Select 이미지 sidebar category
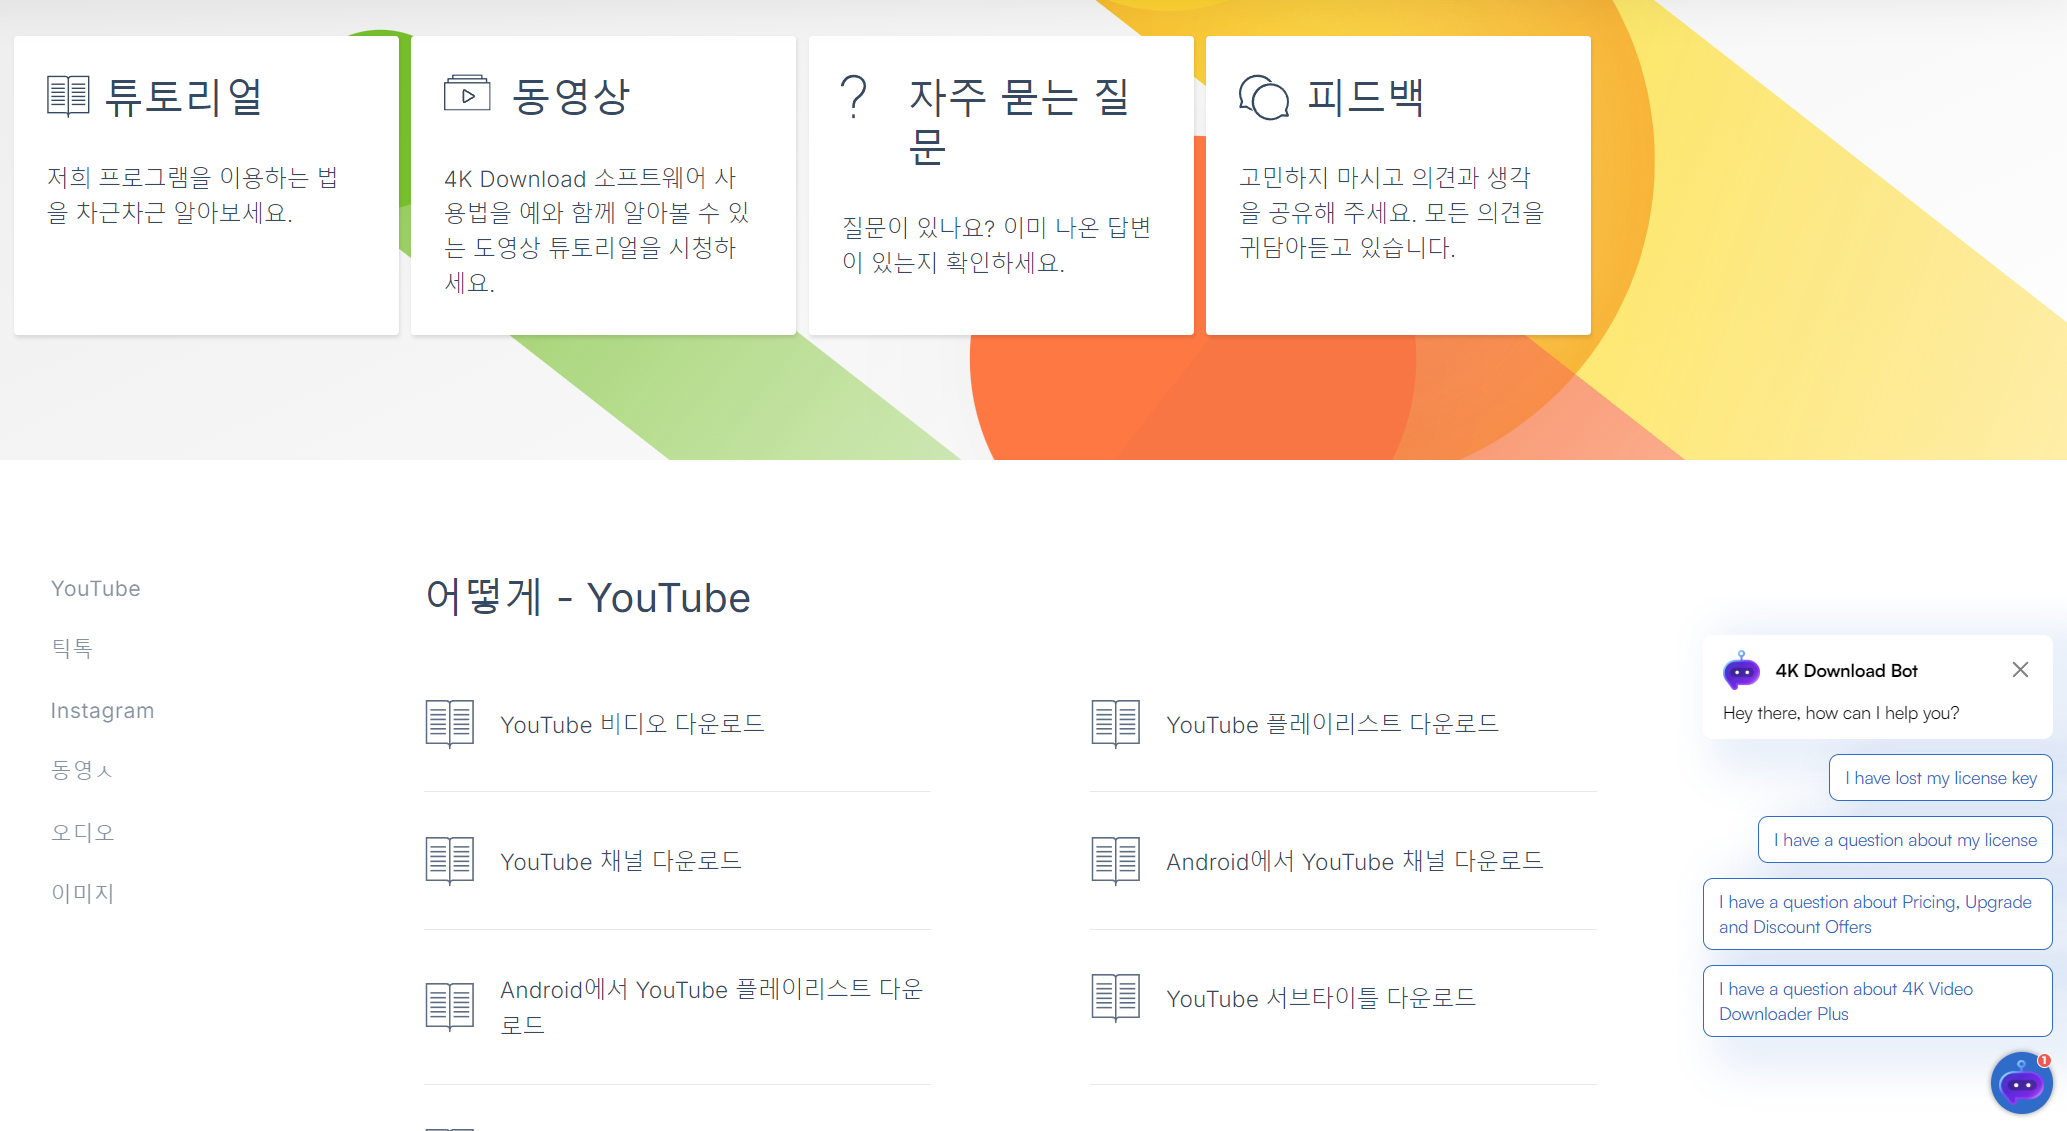This screenshot has width=2067, height=1131. pos(83,893)
